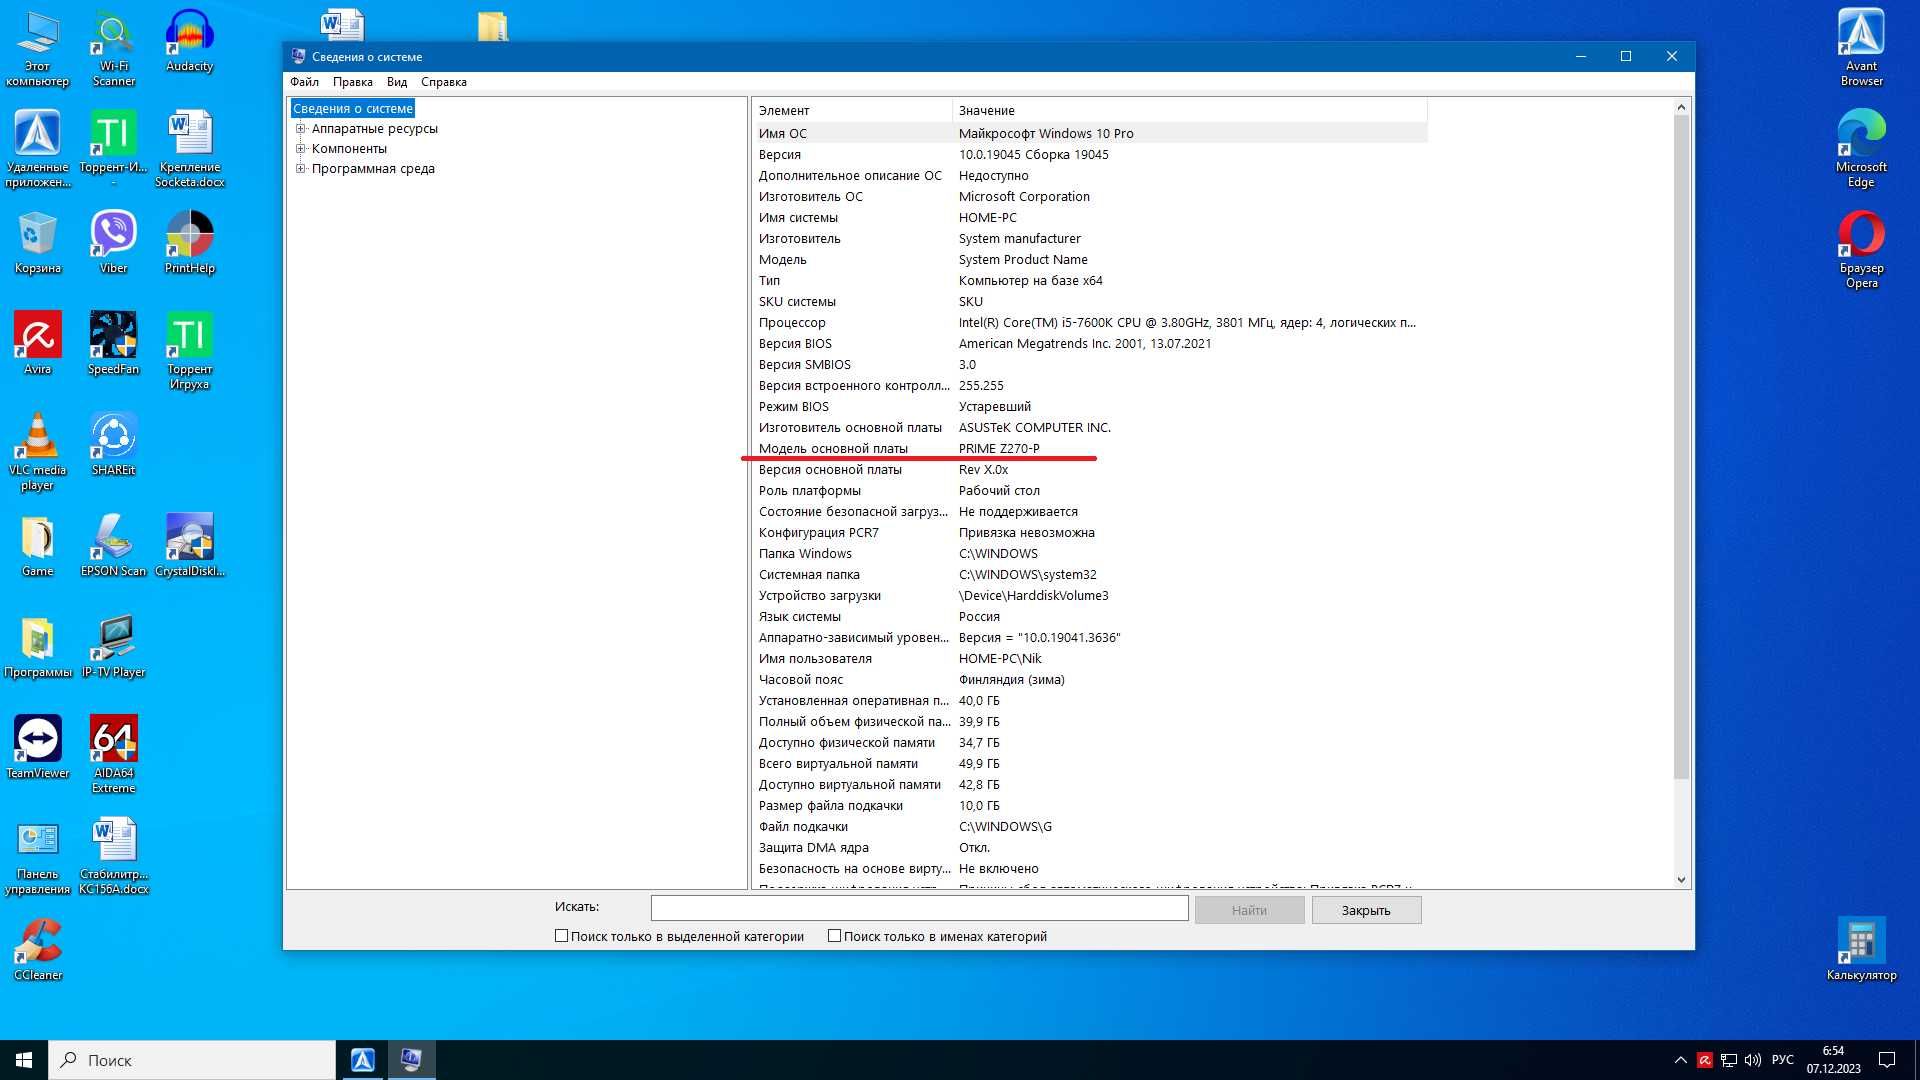Screen dimensions: 1920x1080
Task: Open the IP-TV Player shortcut
Action: coord(113,646)
